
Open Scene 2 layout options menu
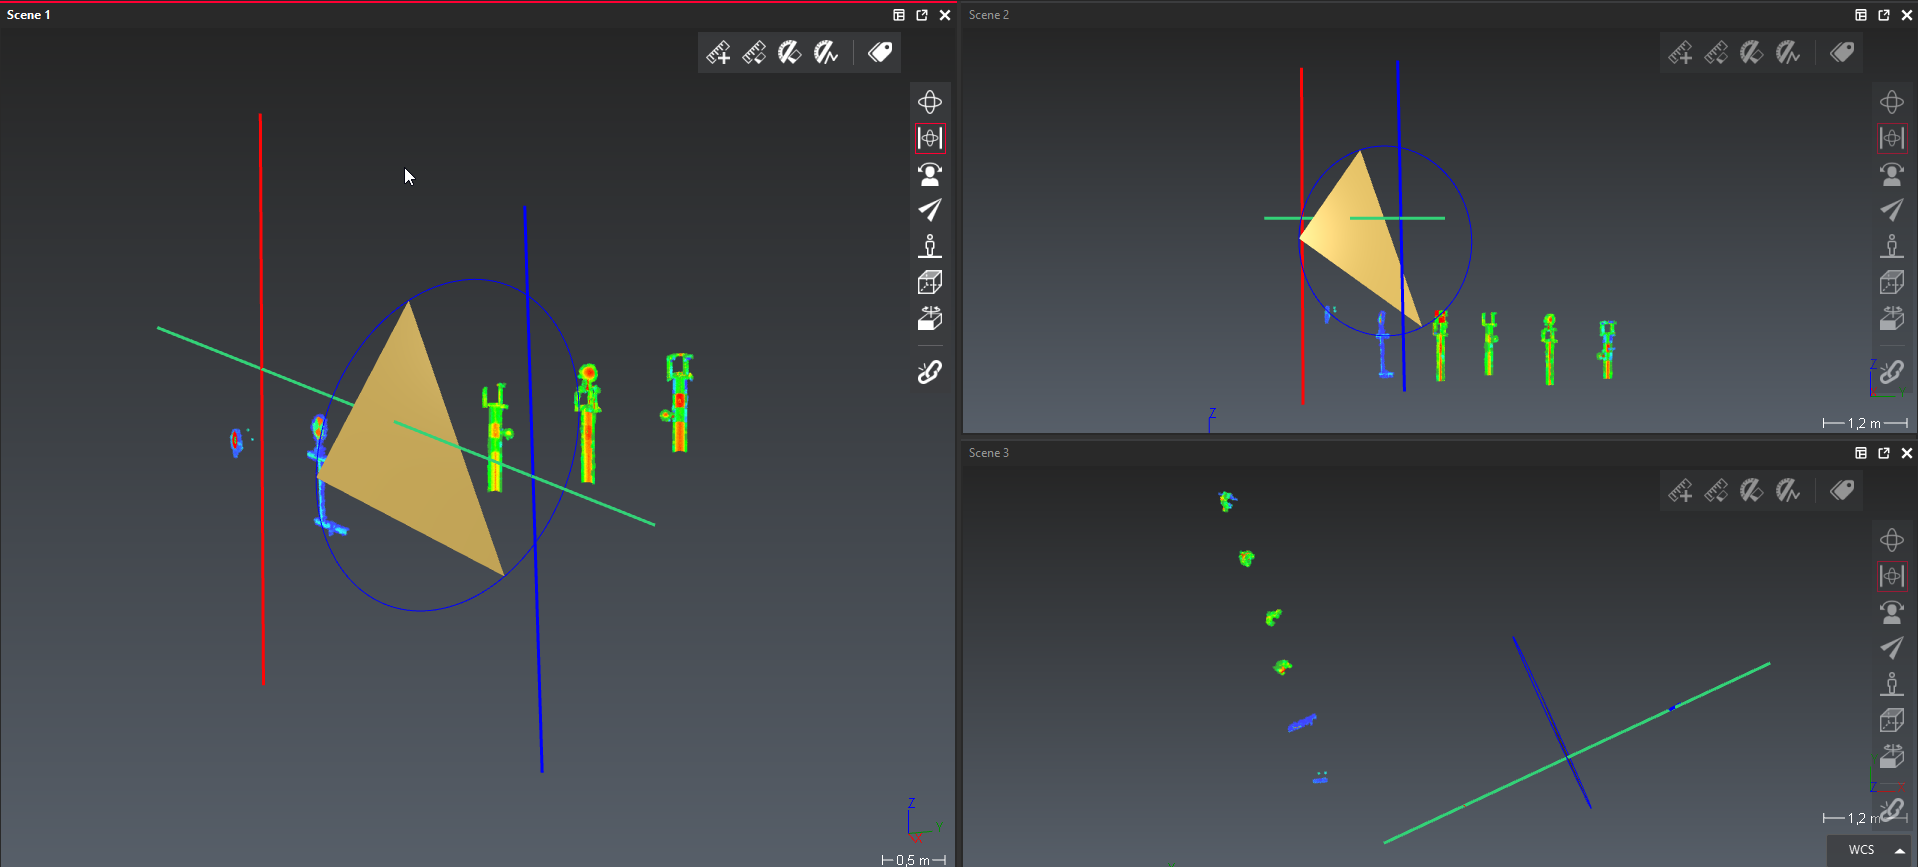point(1860,15)
